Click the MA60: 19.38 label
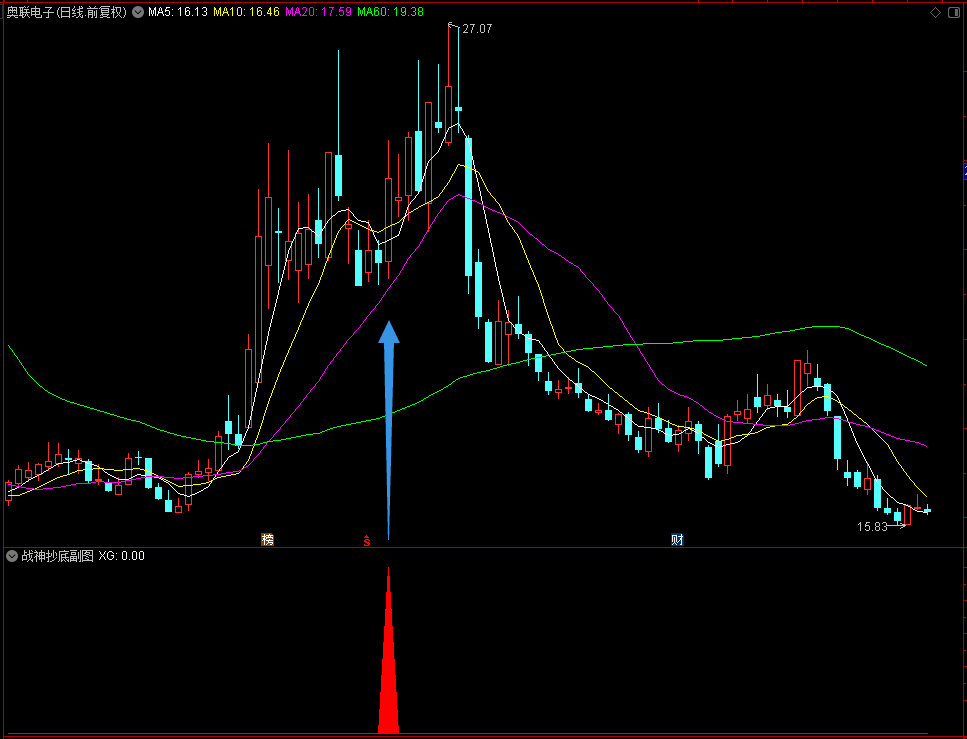Viewport: 967px width, 739px height. tap(390, 12)
